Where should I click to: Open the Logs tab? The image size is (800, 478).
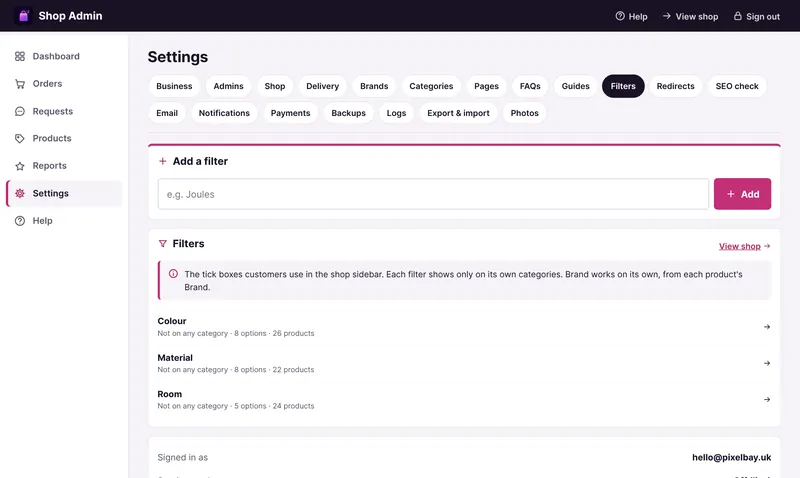(x=396, y=113)
